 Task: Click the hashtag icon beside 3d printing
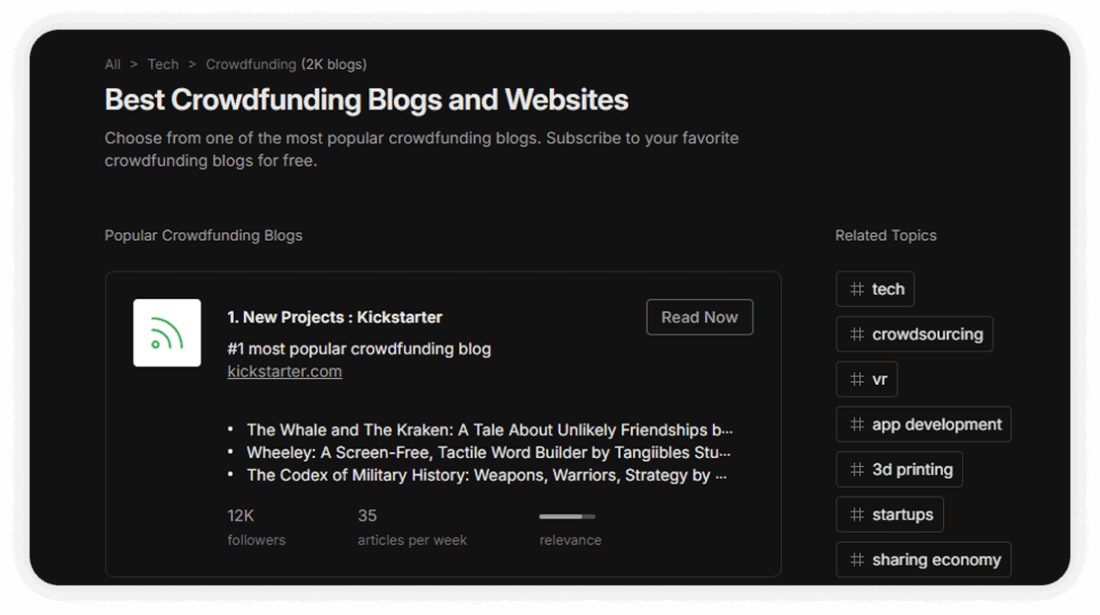pos(855,469)
